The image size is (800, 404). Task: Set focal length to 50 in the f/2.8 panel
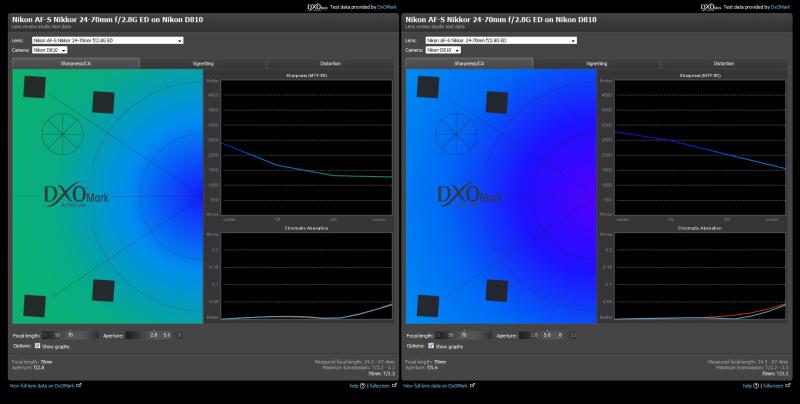click(x=57, y=335)
